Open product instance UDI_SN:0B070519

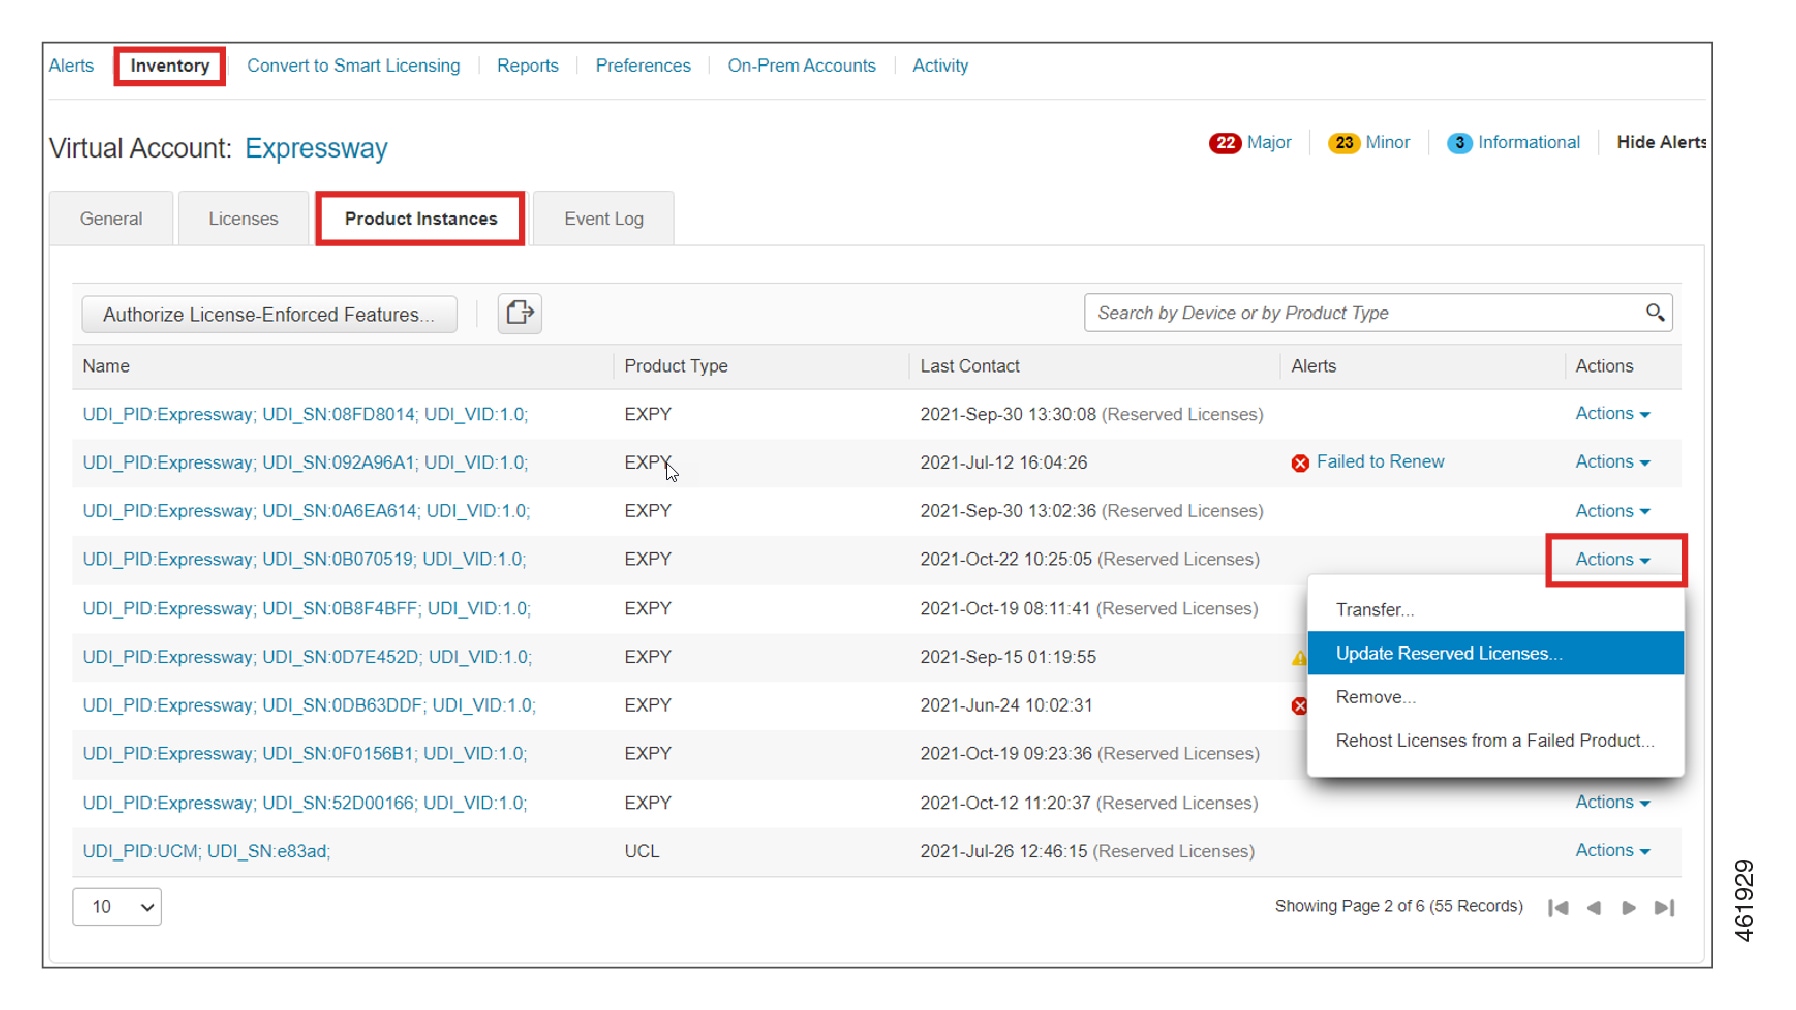[x=304, y=559]
